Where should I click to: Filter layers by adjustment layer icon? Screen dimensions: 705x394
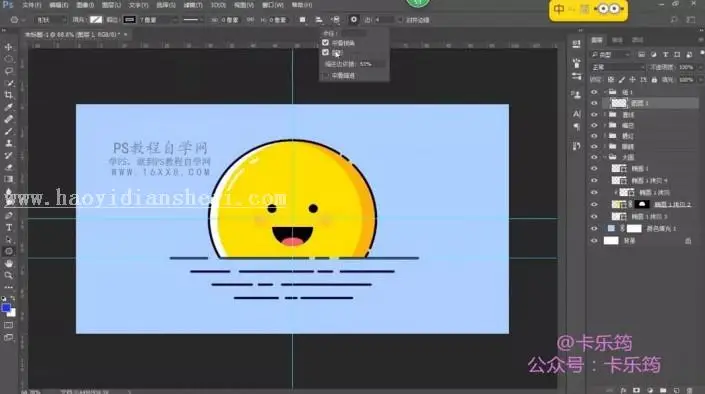pyautogui.click(x=653, y=55)
